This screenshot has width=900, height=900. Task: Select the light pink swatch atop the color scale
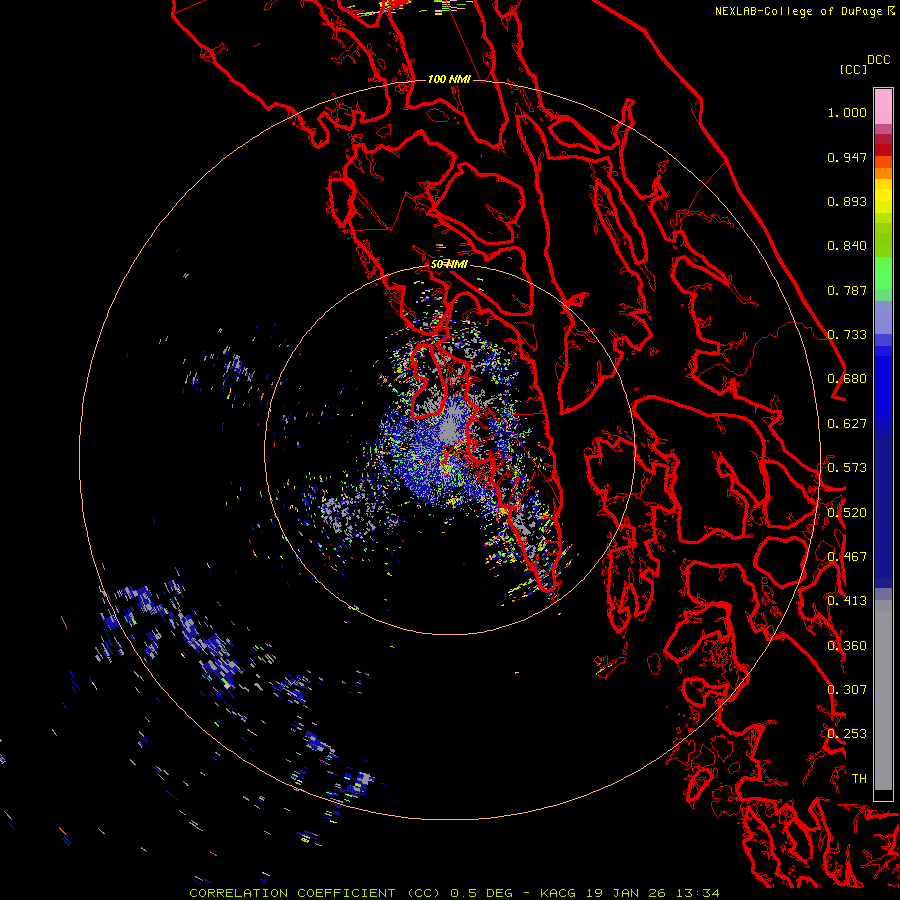(883, 106)
